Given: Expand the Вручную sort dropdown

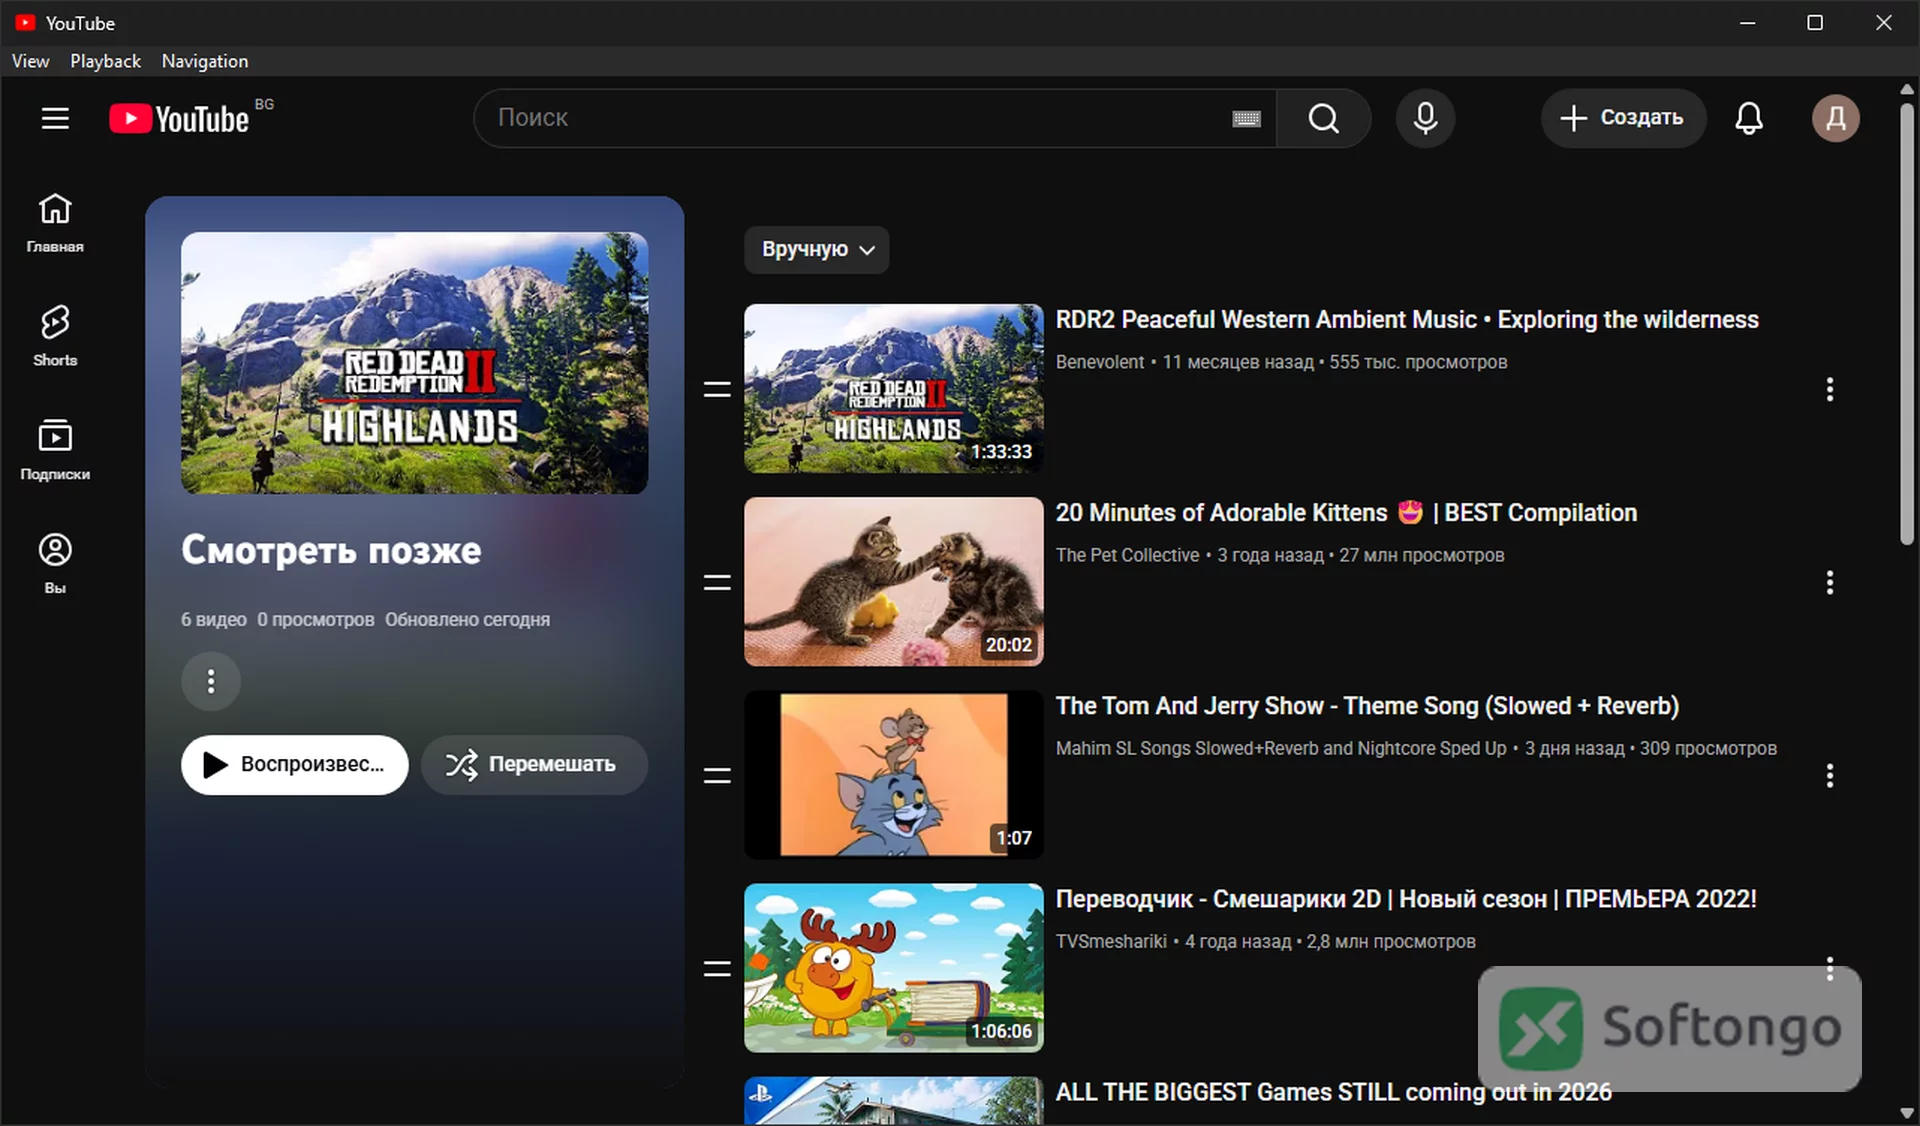Looking at the screenshot, I should (x=816, y=249).
